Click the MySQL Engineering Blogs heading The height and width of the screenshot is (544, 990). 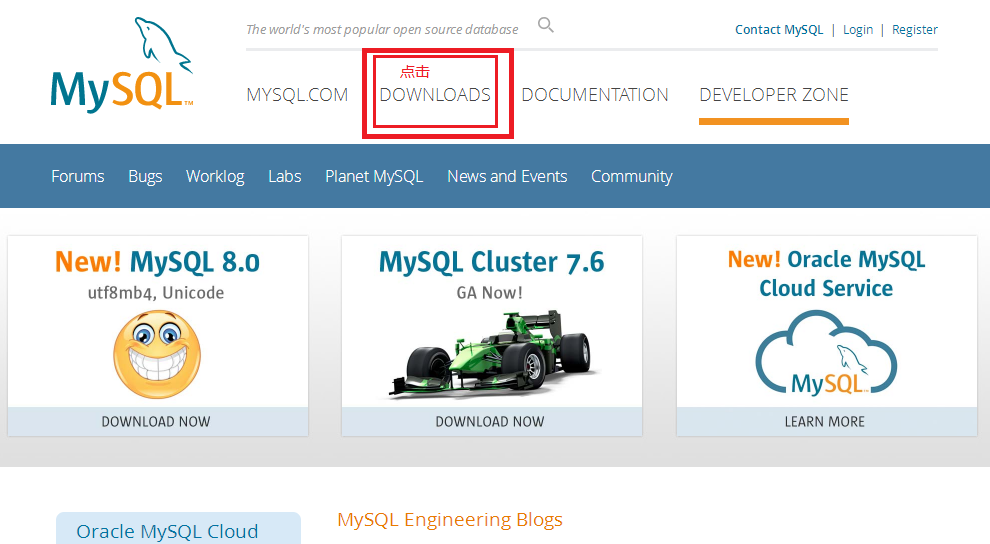pos(450,519)
